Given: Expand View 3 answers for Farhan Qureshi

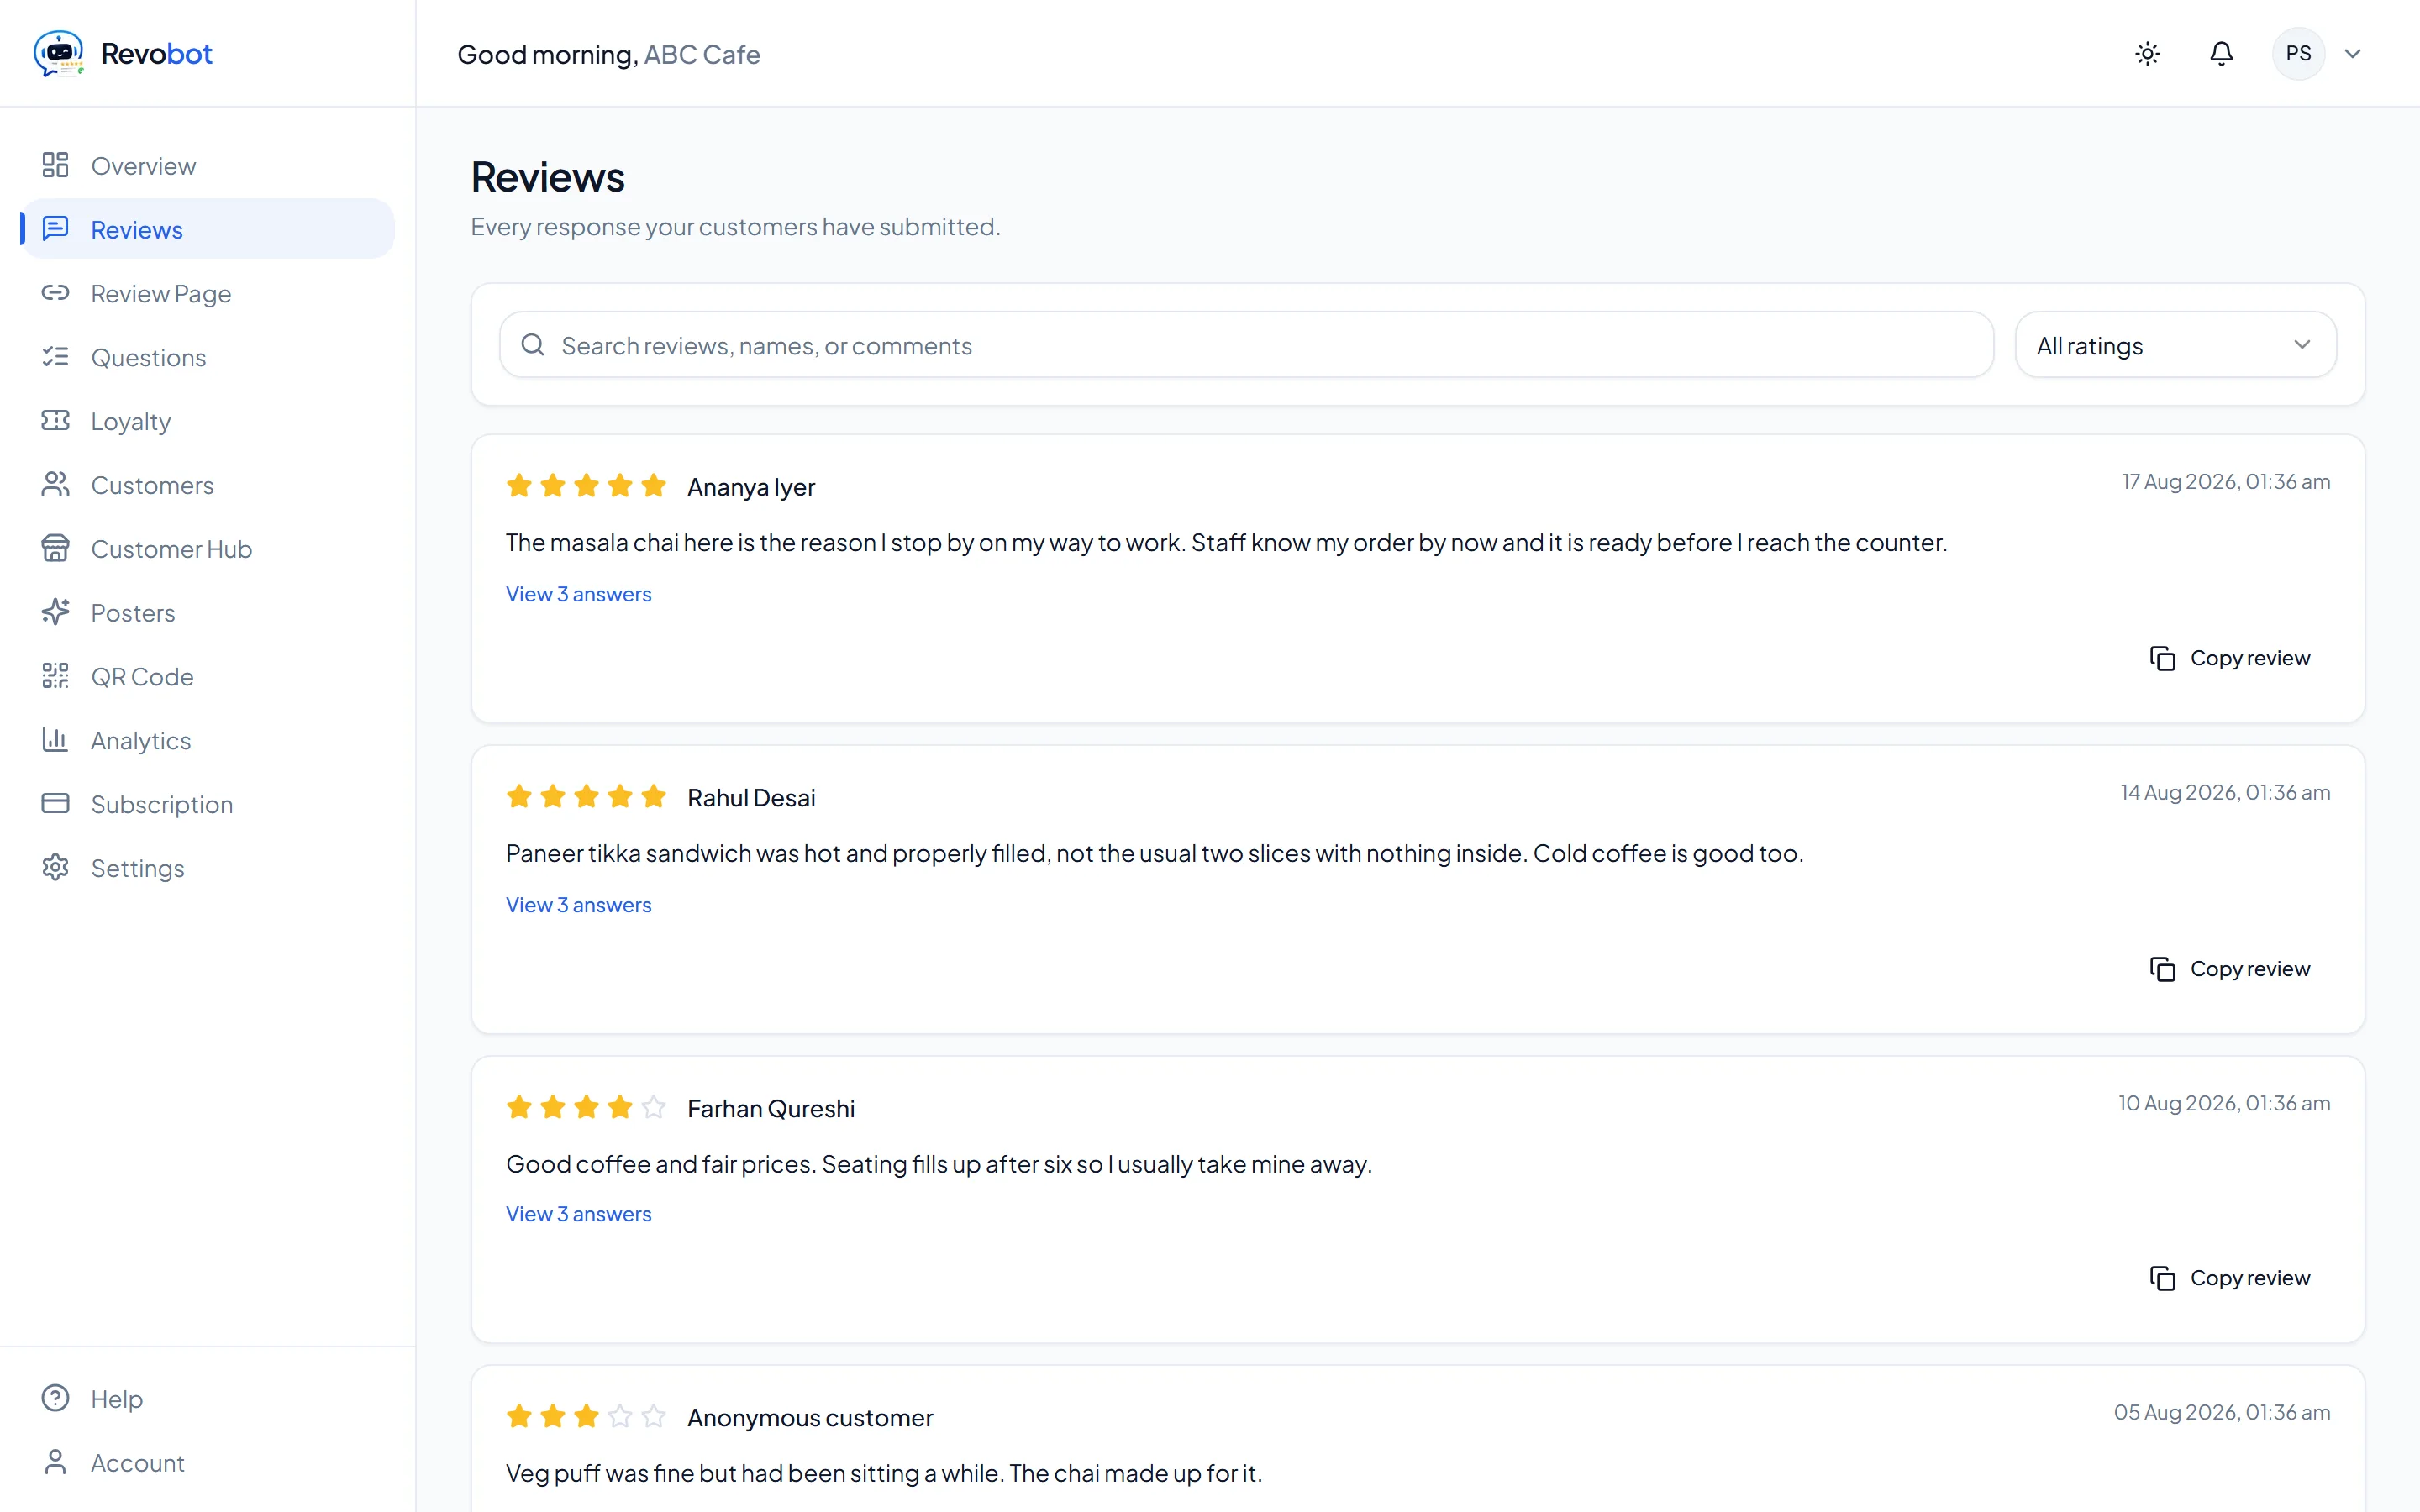Looking at the screenshot, I should tap(578, 1214).
